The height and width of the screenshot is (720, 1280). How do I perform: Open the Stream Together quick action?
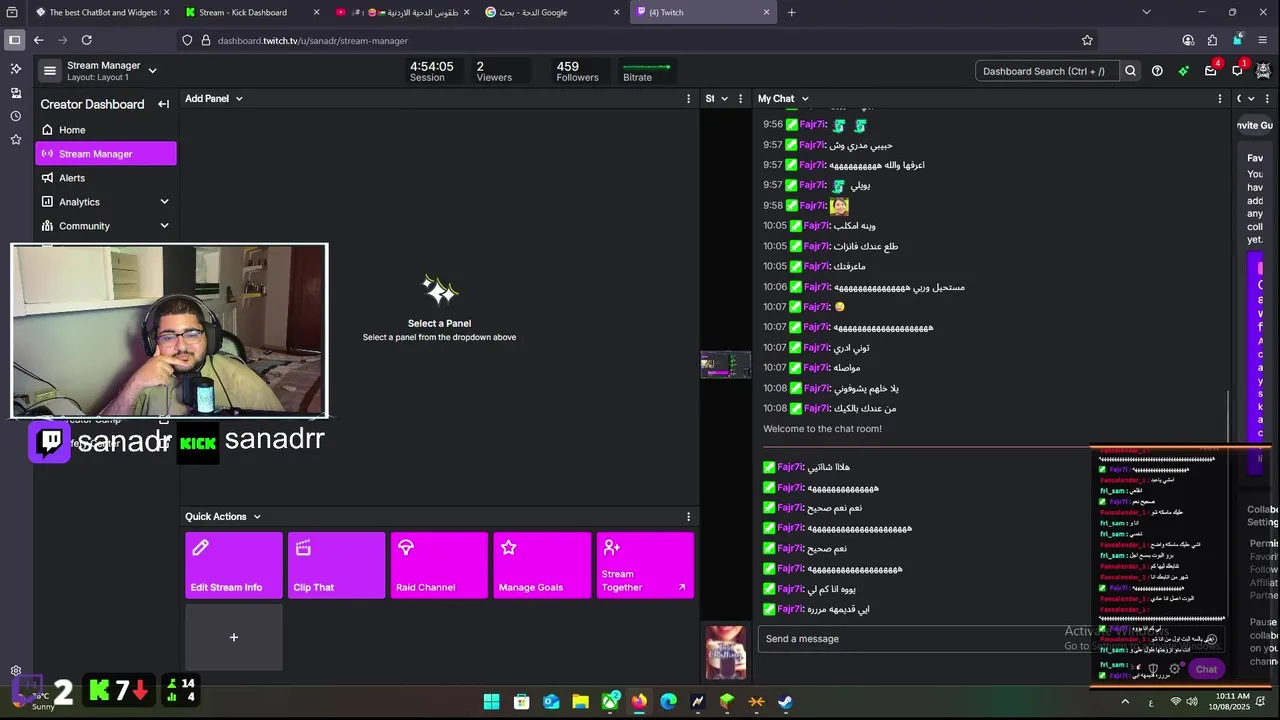pos(645,565)
